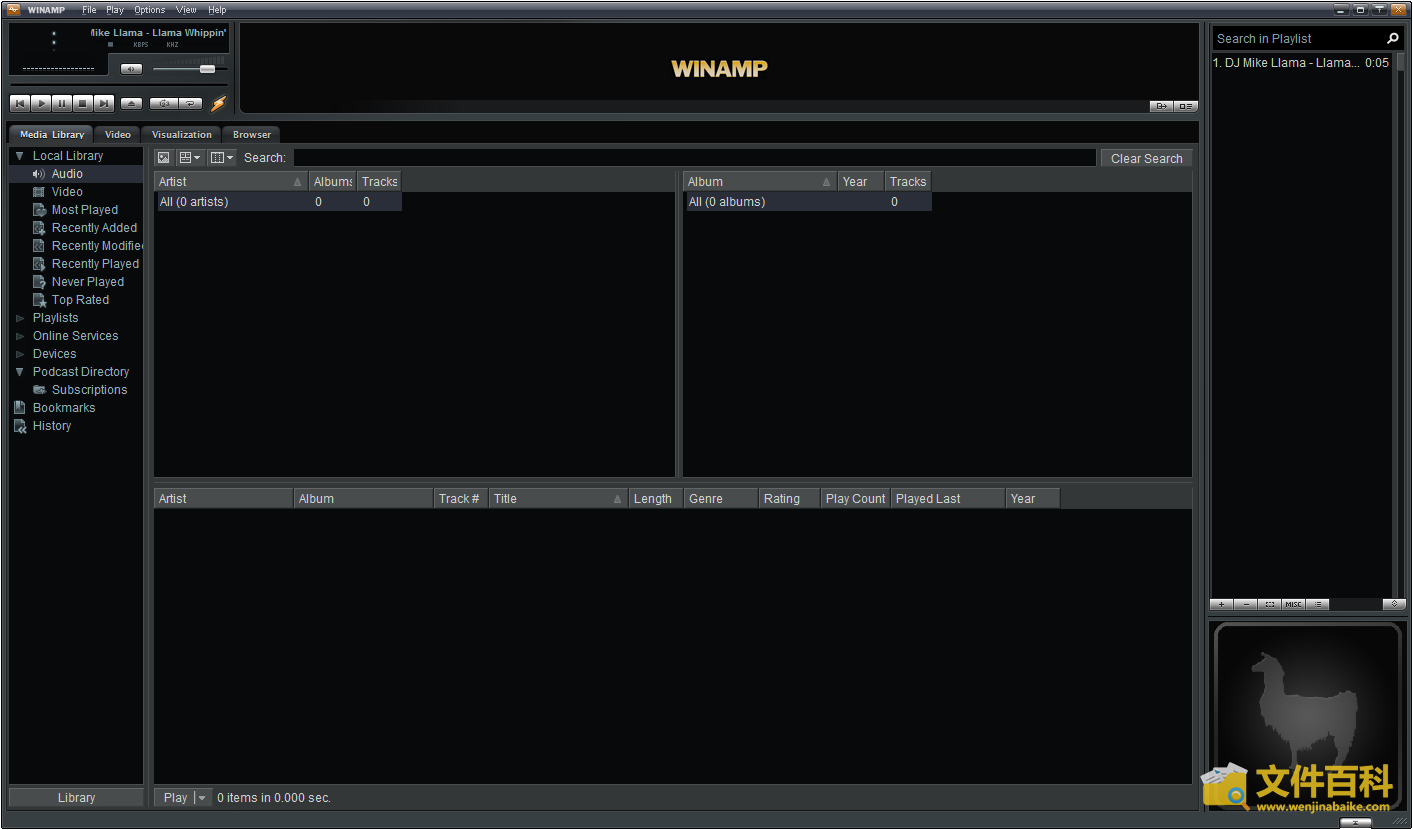Viewport: 1413px width, 830px height.
Task: Sort the track list by Title
Action: point(557,498)
